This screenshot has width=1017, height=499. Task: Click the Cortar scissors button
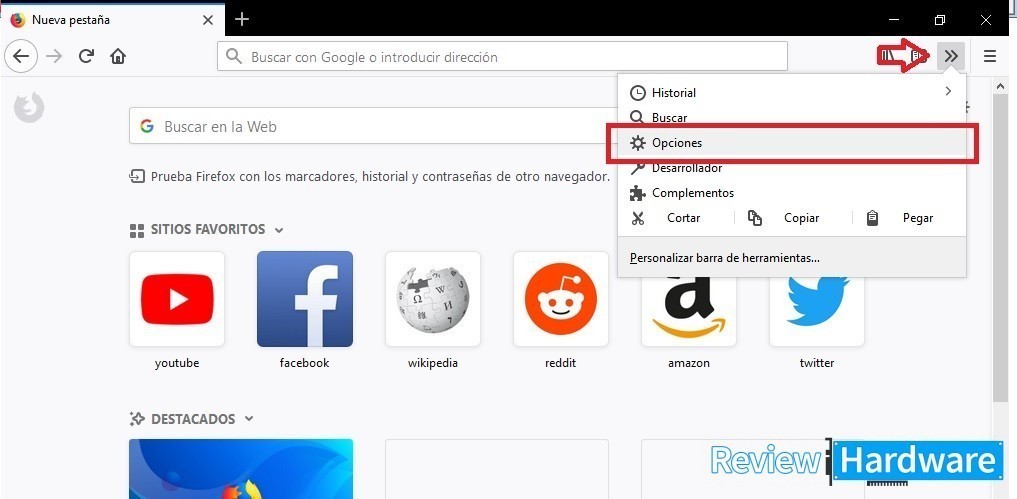(676, 218)
